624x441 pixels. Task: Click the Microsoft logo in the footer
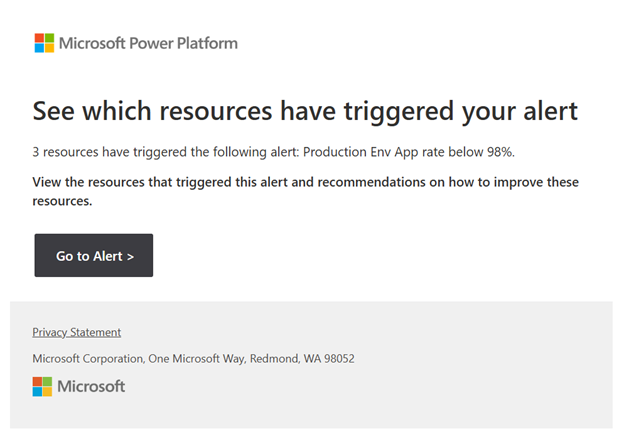(x=42, y=386)
